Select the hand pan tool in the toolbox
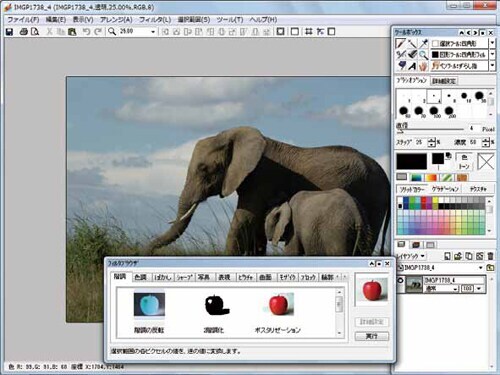Screen dimensions: 500x375 (x=424, y=66)
